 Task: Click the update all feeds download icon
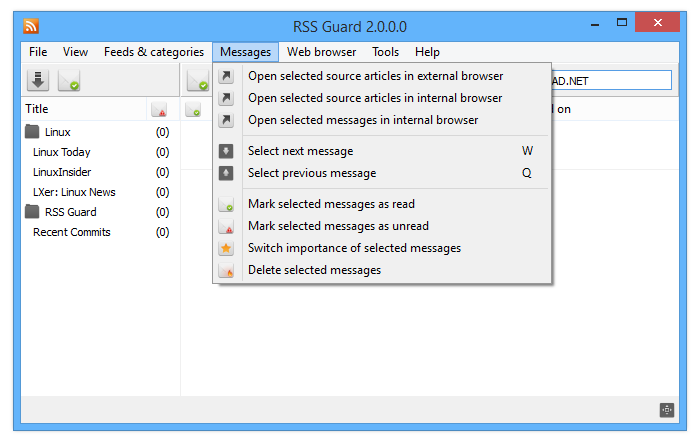point(38,81)
